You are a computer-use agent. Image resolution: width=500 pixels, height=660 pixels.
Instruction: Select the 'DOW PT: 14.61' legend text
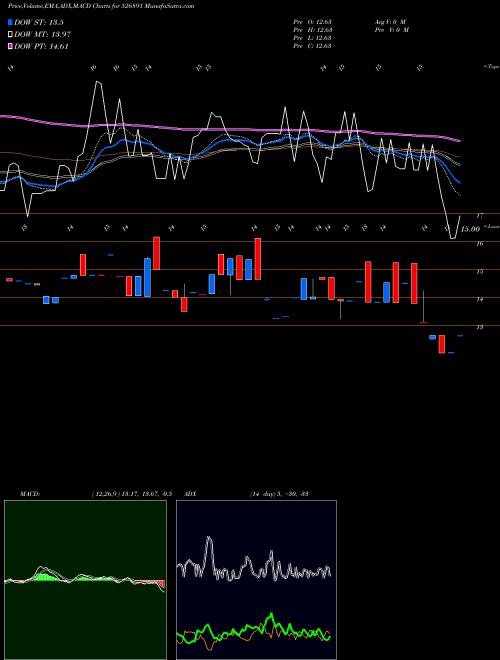pos(41,47)
